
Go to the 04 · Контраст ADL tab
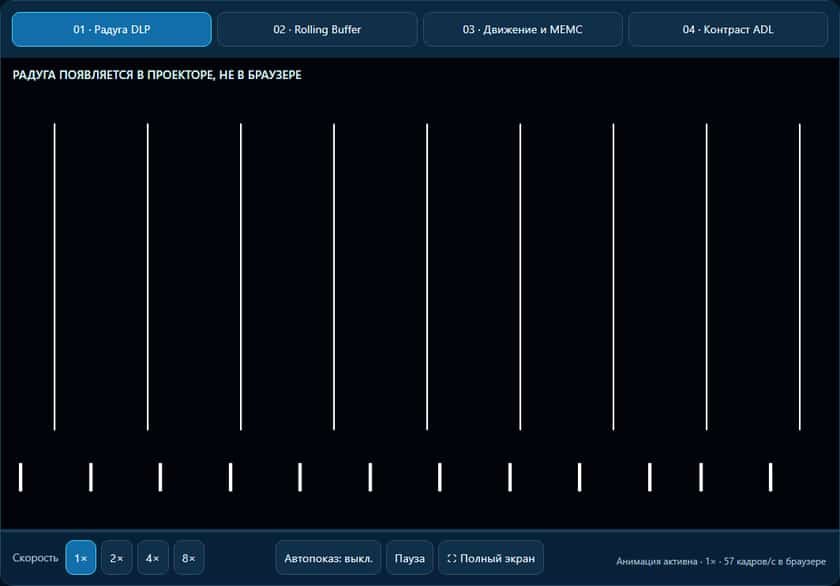point(728,29)
